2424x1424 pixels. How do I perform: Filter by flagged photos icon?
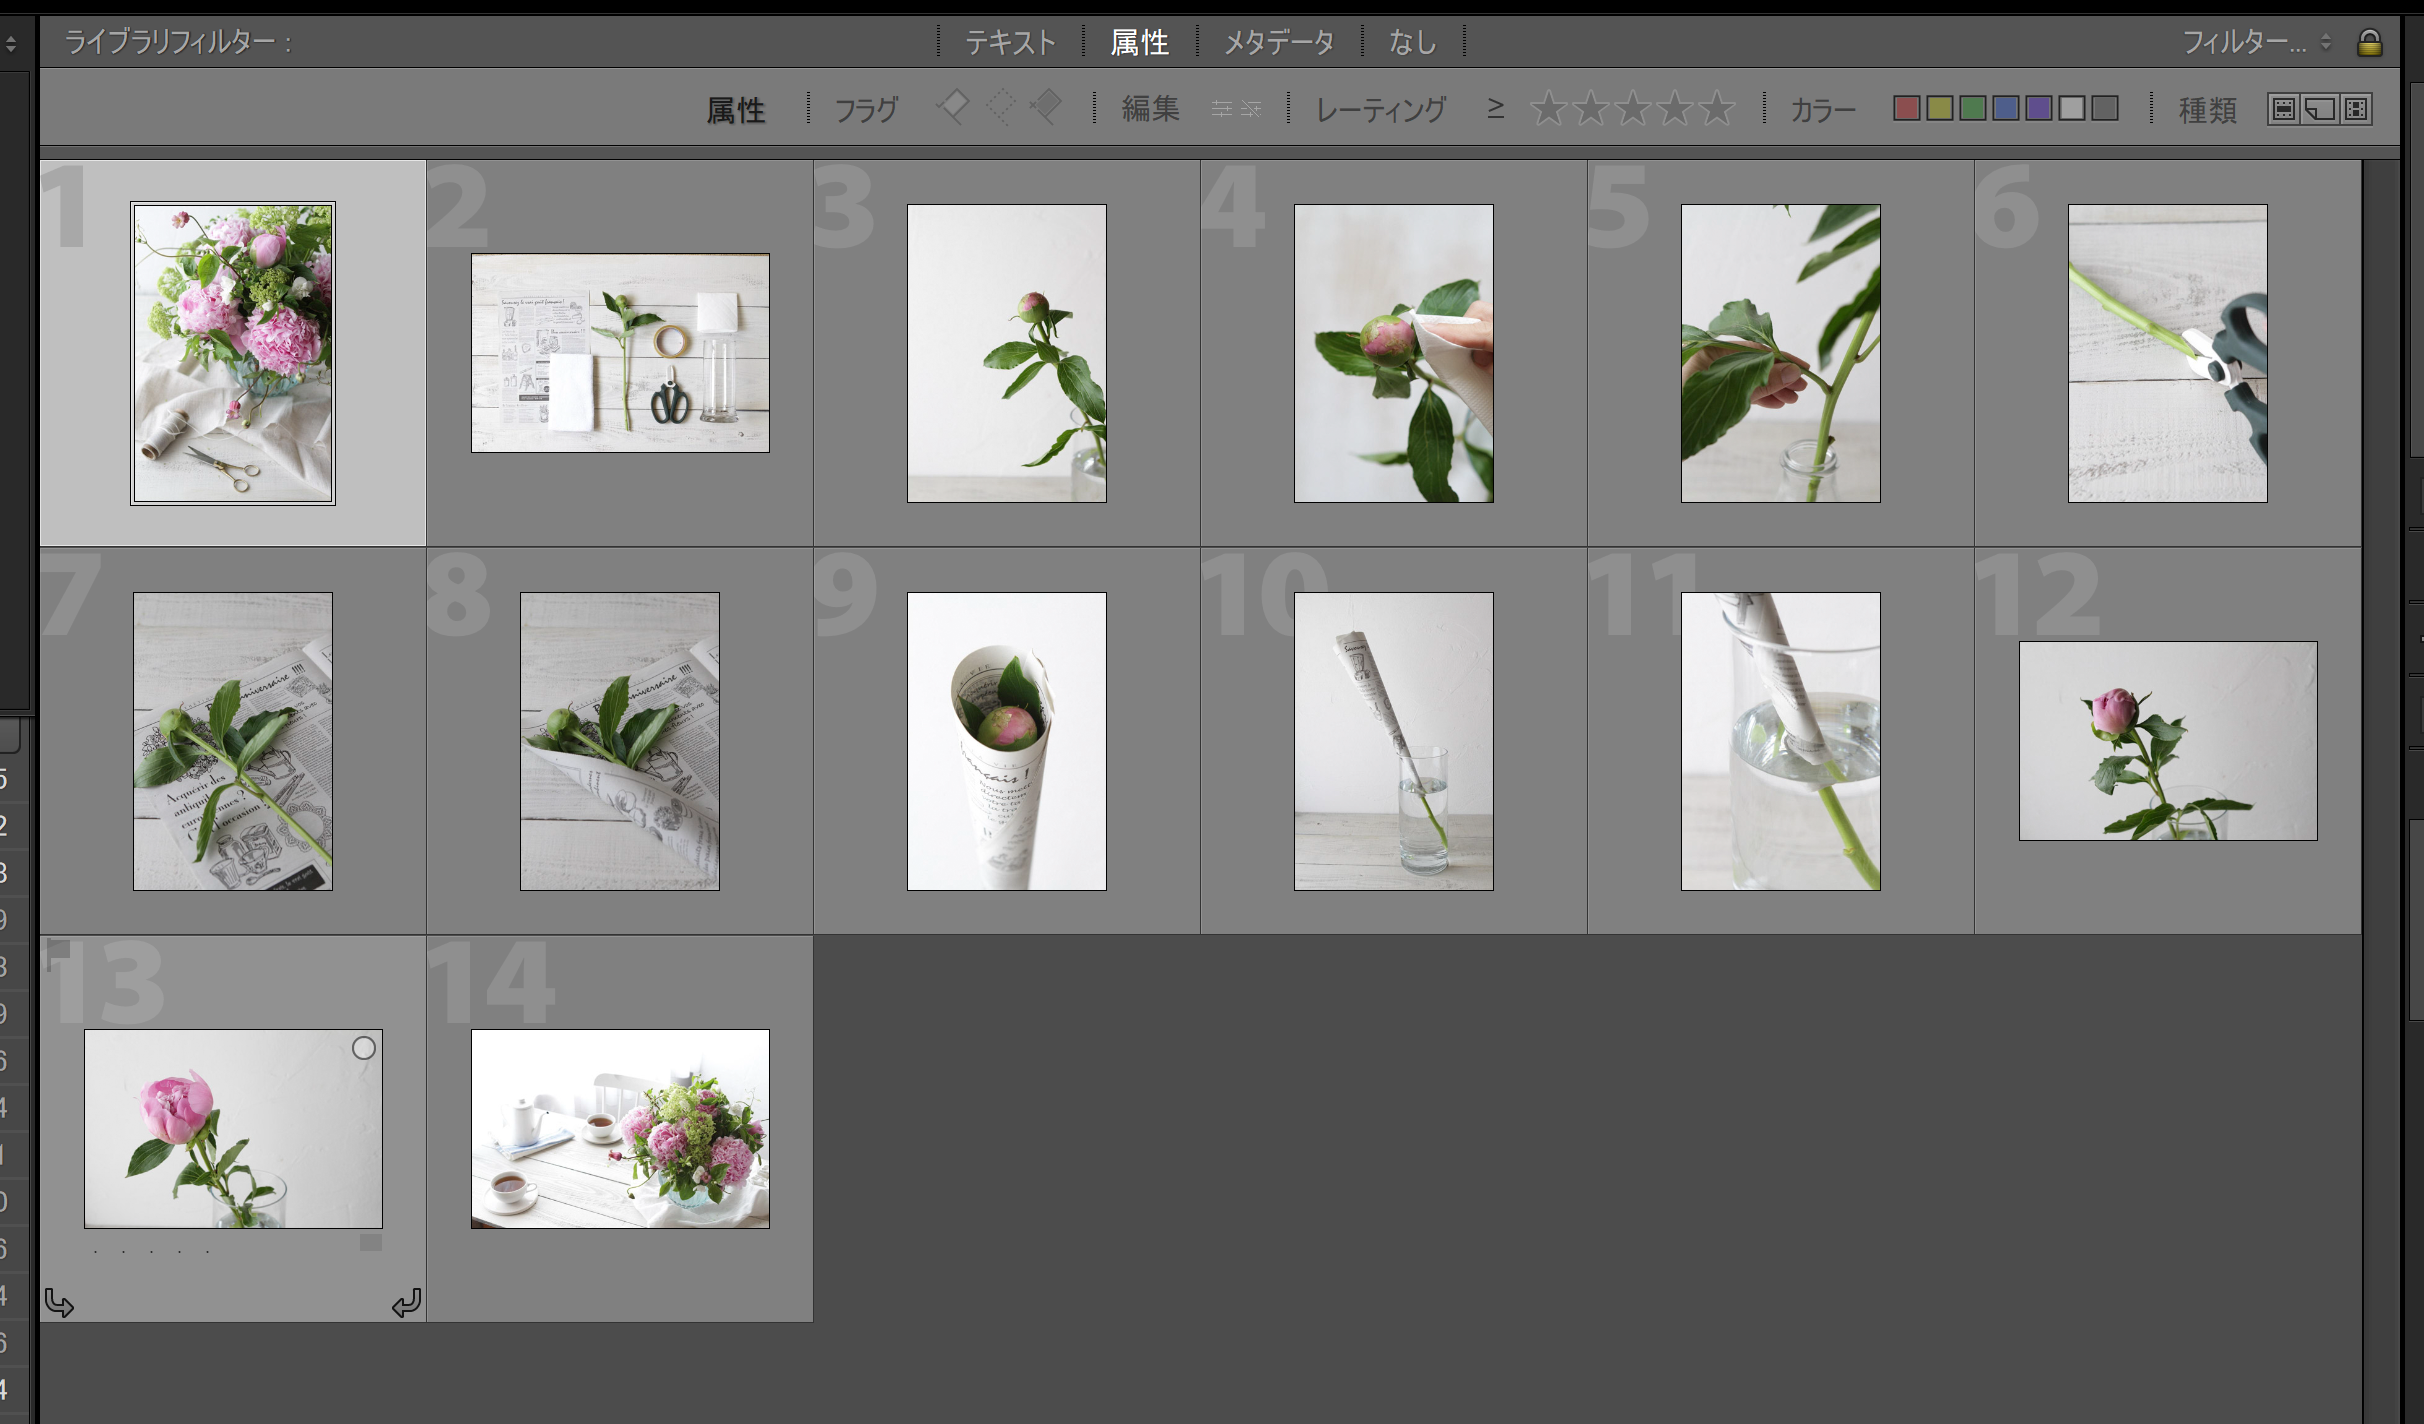tap(953, 107)
